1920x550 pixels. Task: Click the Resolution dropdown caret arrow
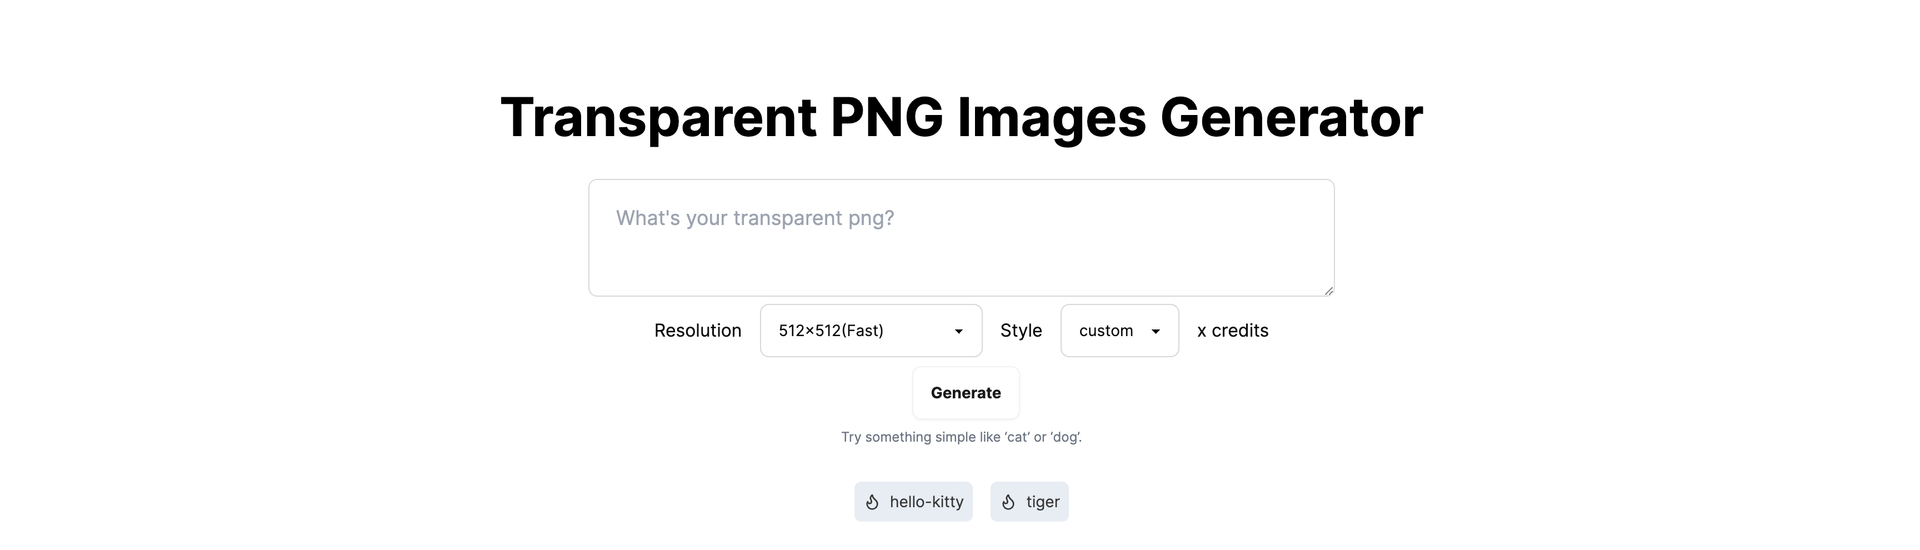(x=958, y=331)
